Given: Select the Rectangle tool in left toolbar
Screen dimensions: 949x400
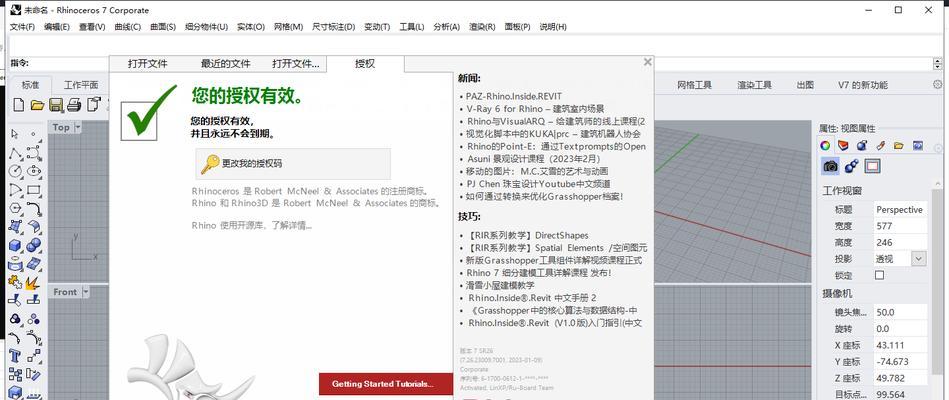Looking at the screenshot, I should coord(34,190).
